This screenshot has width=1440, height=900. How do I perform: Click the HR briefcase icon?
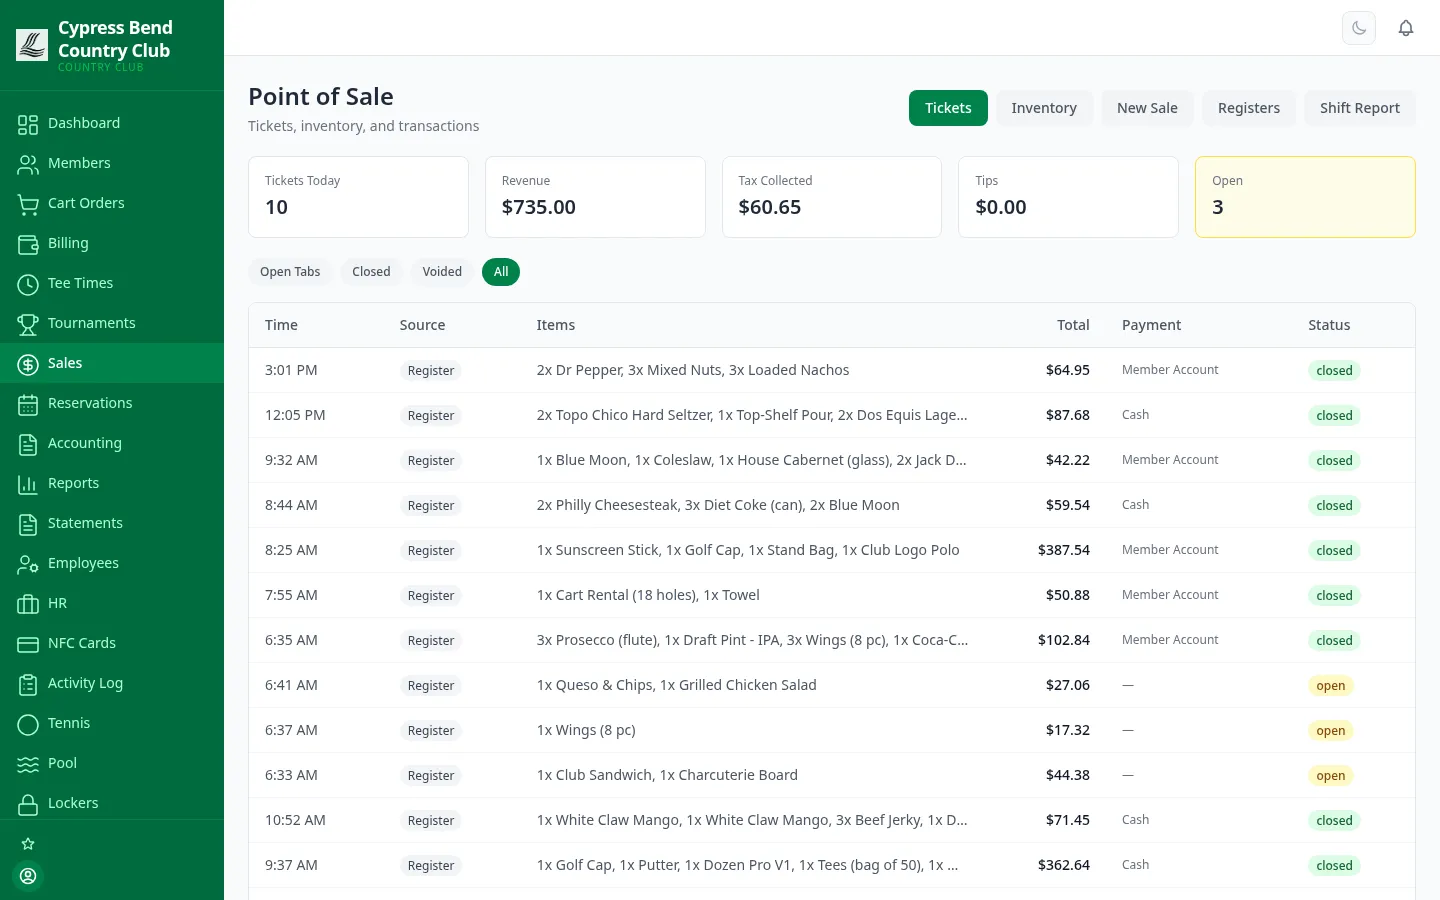coord(28,604)
